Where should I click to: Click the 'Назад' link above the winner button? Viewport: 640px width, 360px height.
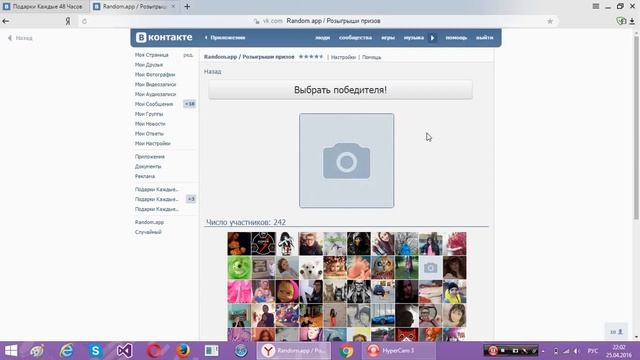point(213,71)
